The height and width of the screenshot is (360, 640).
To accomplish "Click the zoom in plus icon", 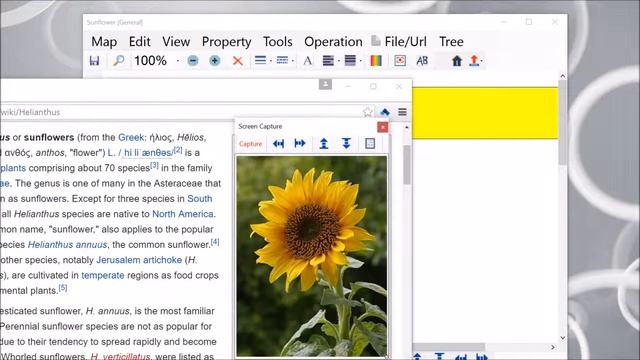I will pos(215,61).
